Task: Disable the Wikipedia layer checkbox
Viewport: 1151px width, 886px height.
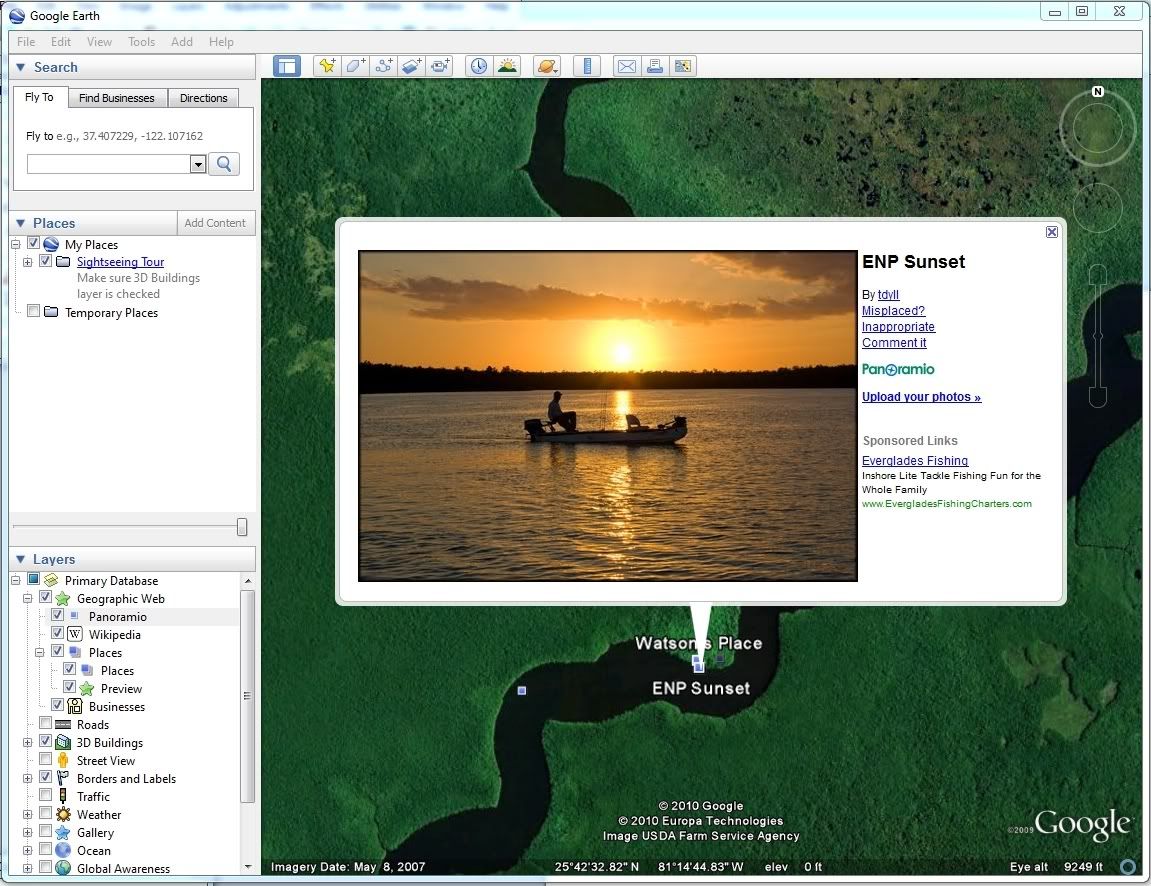Action: pos(57,633)
